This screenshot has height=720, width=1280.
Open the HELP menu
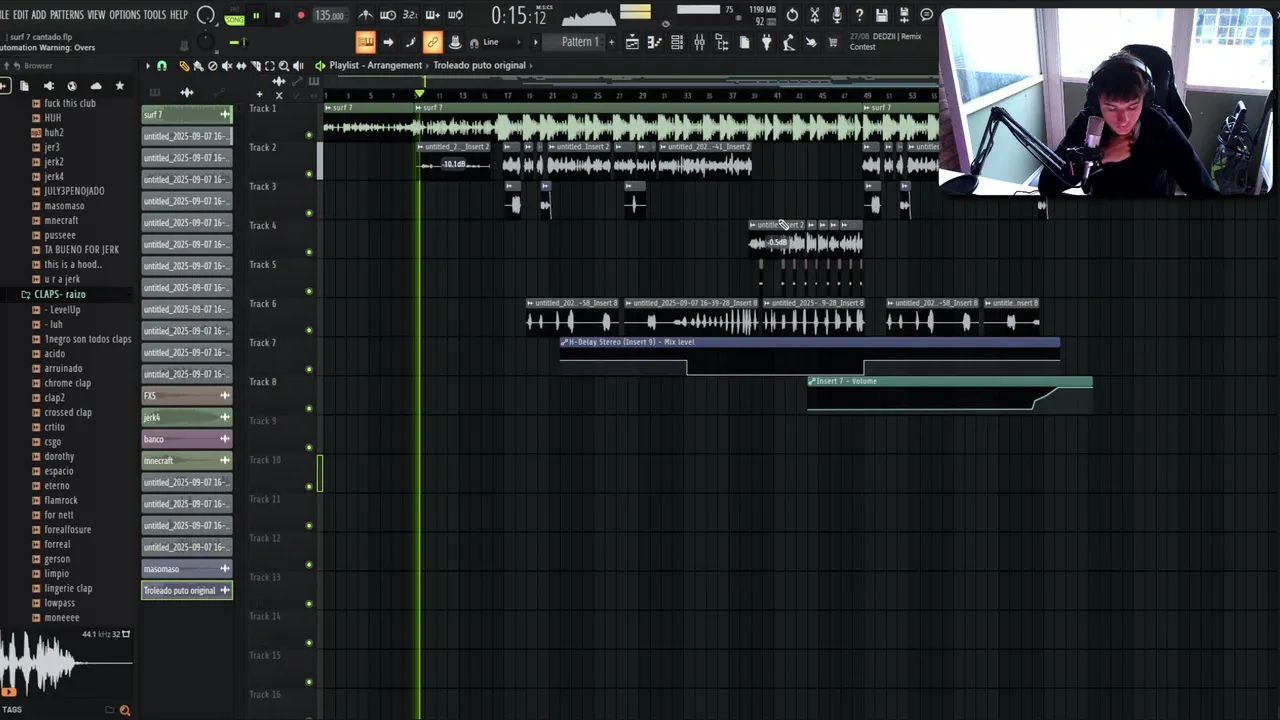[x=179, y=15]
